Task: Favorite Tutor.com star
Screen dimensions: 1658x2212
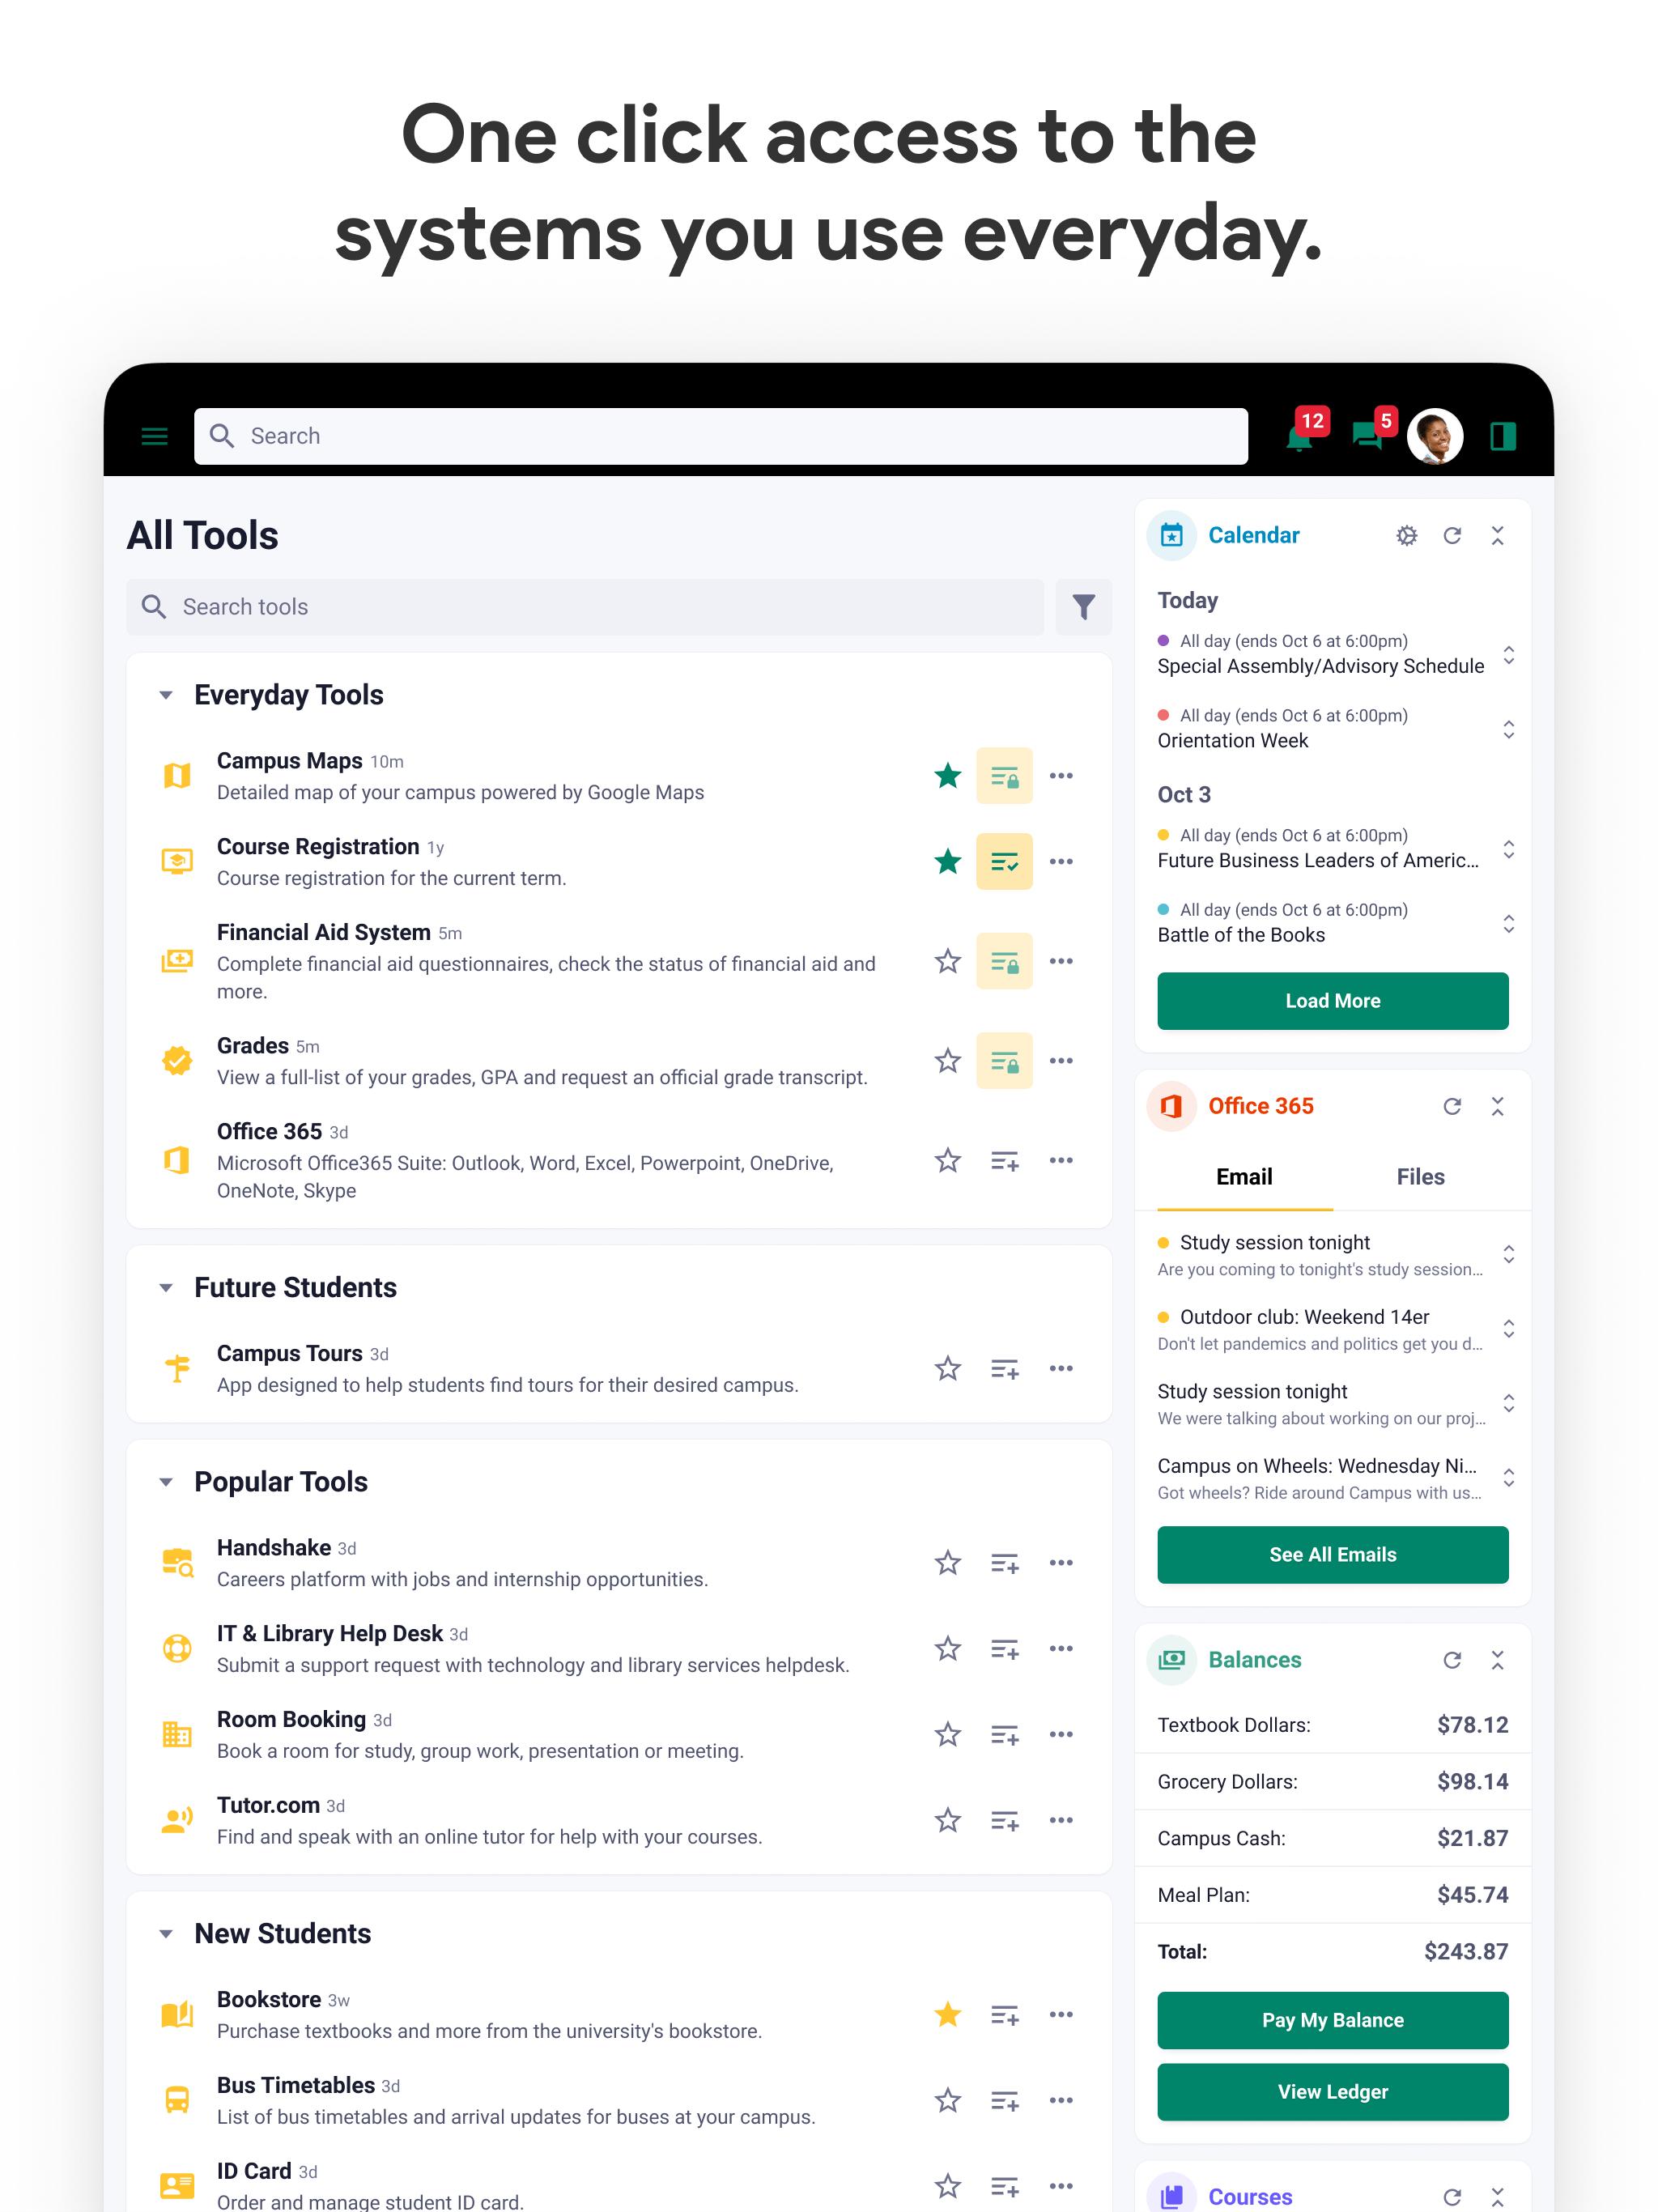Action: (947, 1820)
